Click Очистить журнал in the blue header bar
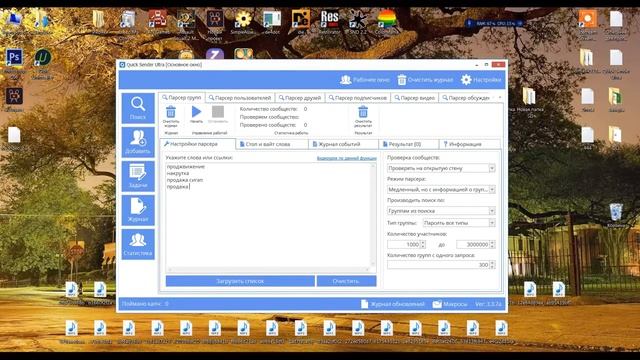Screen dimensions: 640x360 [425, 80]
